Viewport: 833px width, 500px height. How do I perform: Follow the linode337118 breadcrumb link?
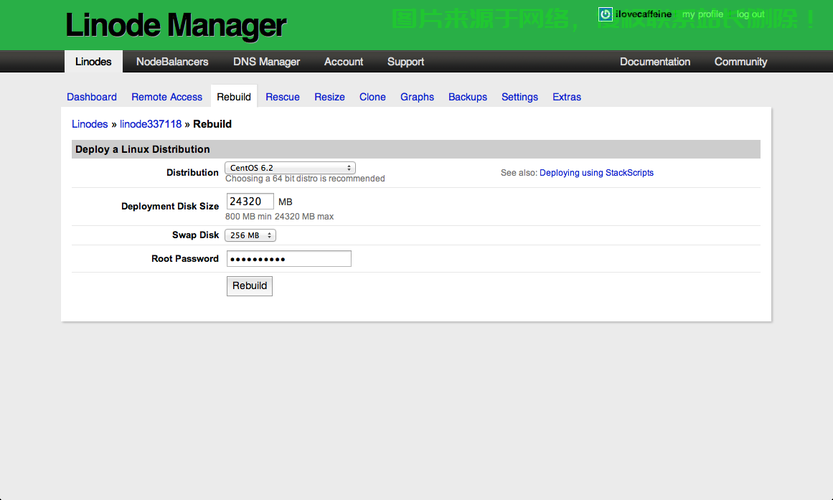pyautogui.click(x=150, y=124)
